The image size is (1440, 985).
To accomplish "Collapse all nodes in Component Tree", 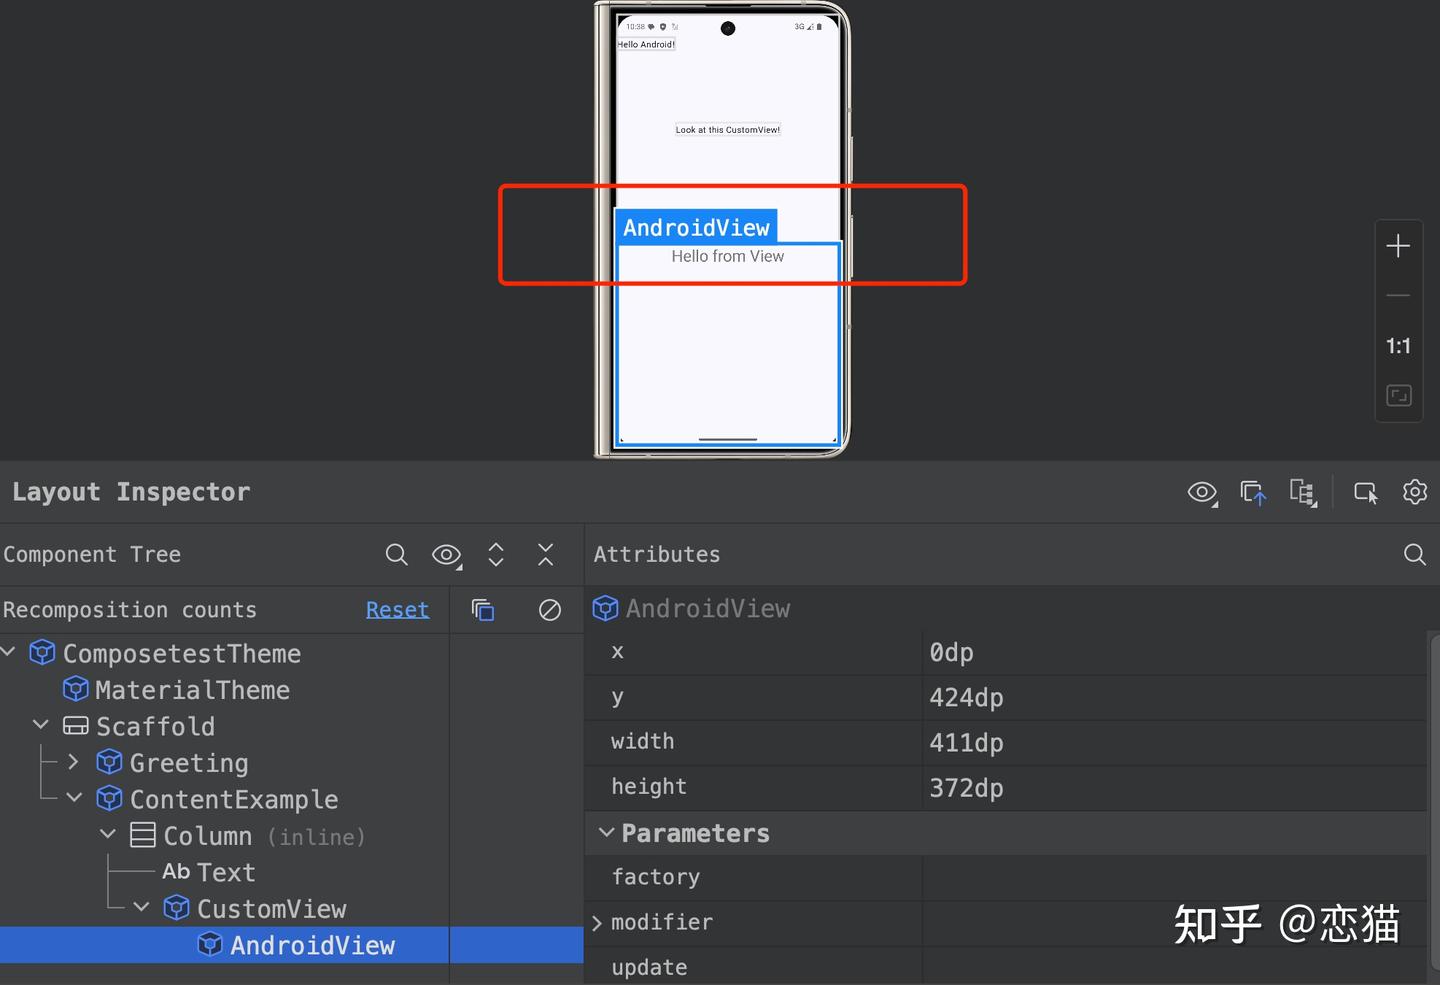I will (546, 555).
